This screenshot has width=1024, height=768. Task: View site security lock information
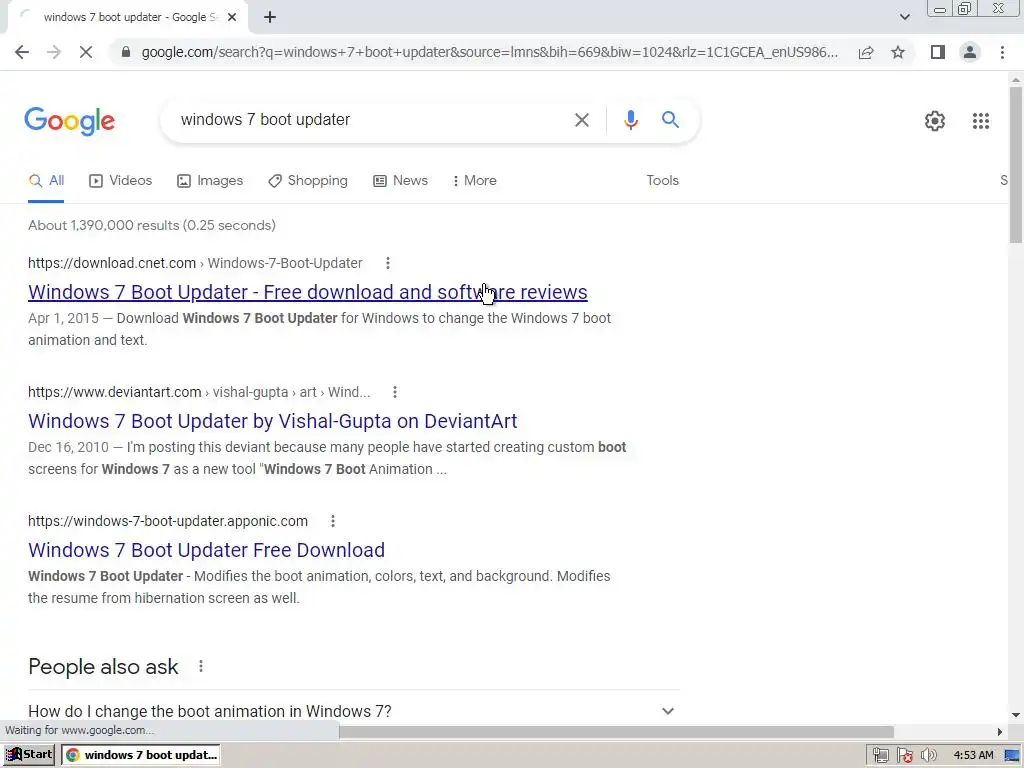pyautogui.click(x=126, y=52)
